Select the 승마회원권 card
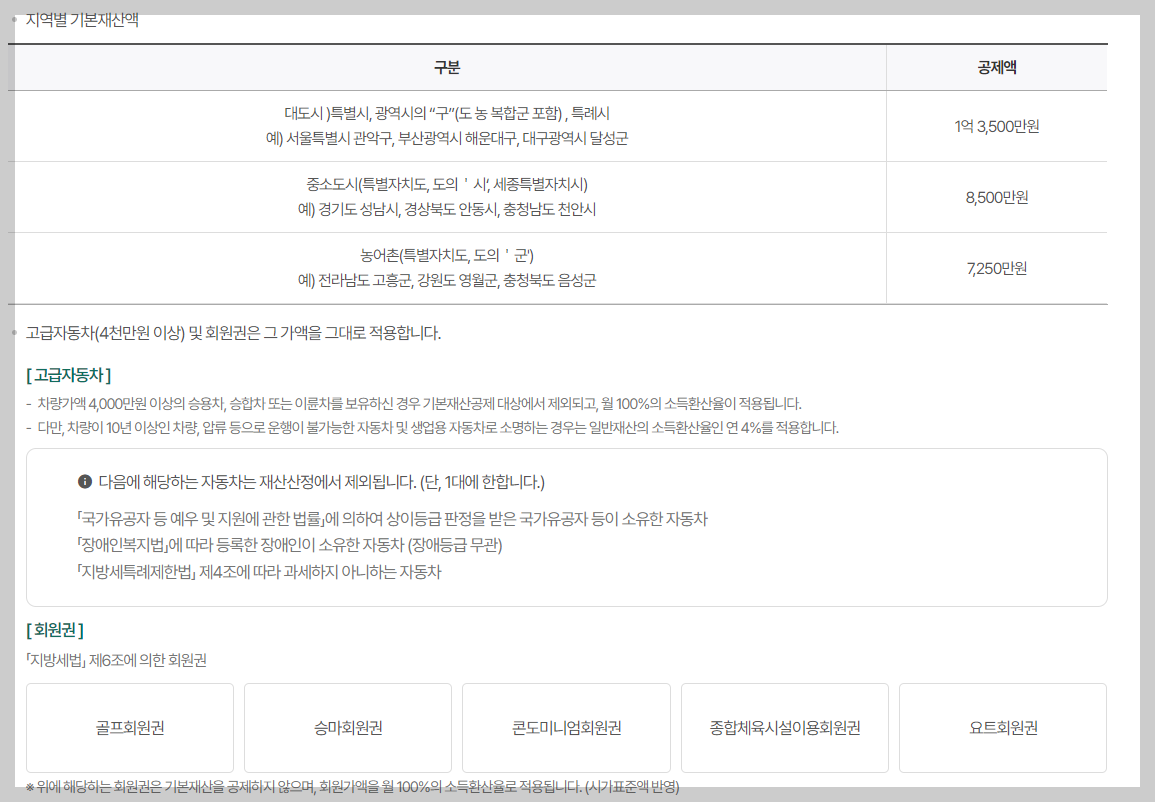Viewport: 1155px width, 802px height. (x=347, y=727)
